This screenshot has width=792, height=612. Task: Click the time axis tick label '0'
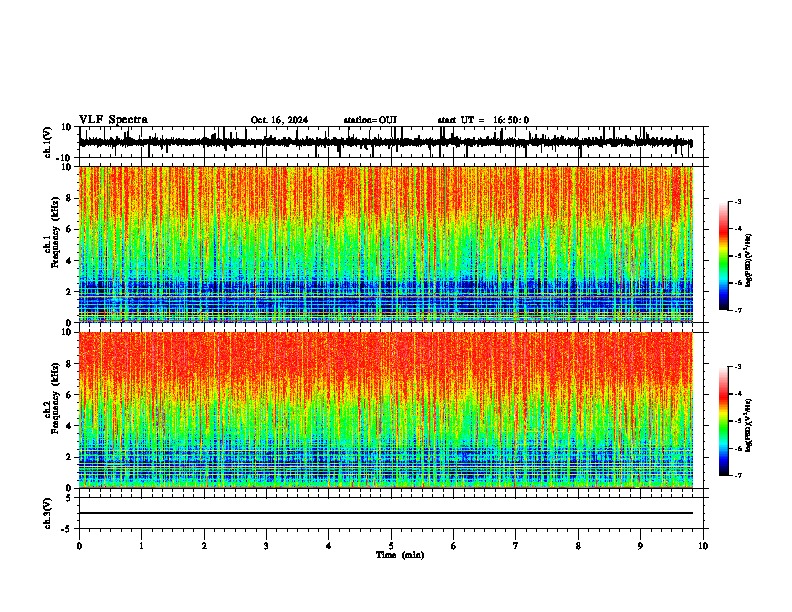click(79, 546)
